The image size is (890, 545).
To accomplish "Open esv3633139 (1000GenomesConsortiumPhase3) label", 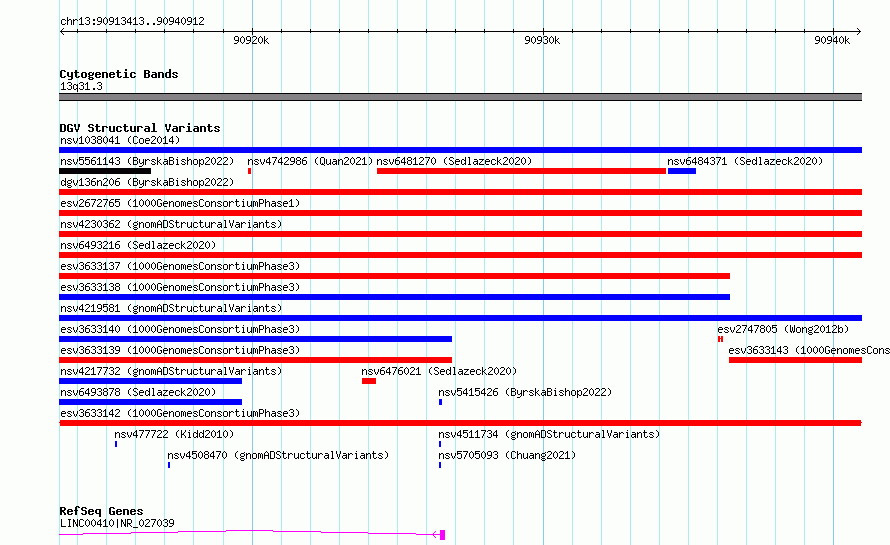I will click(180, 350).
